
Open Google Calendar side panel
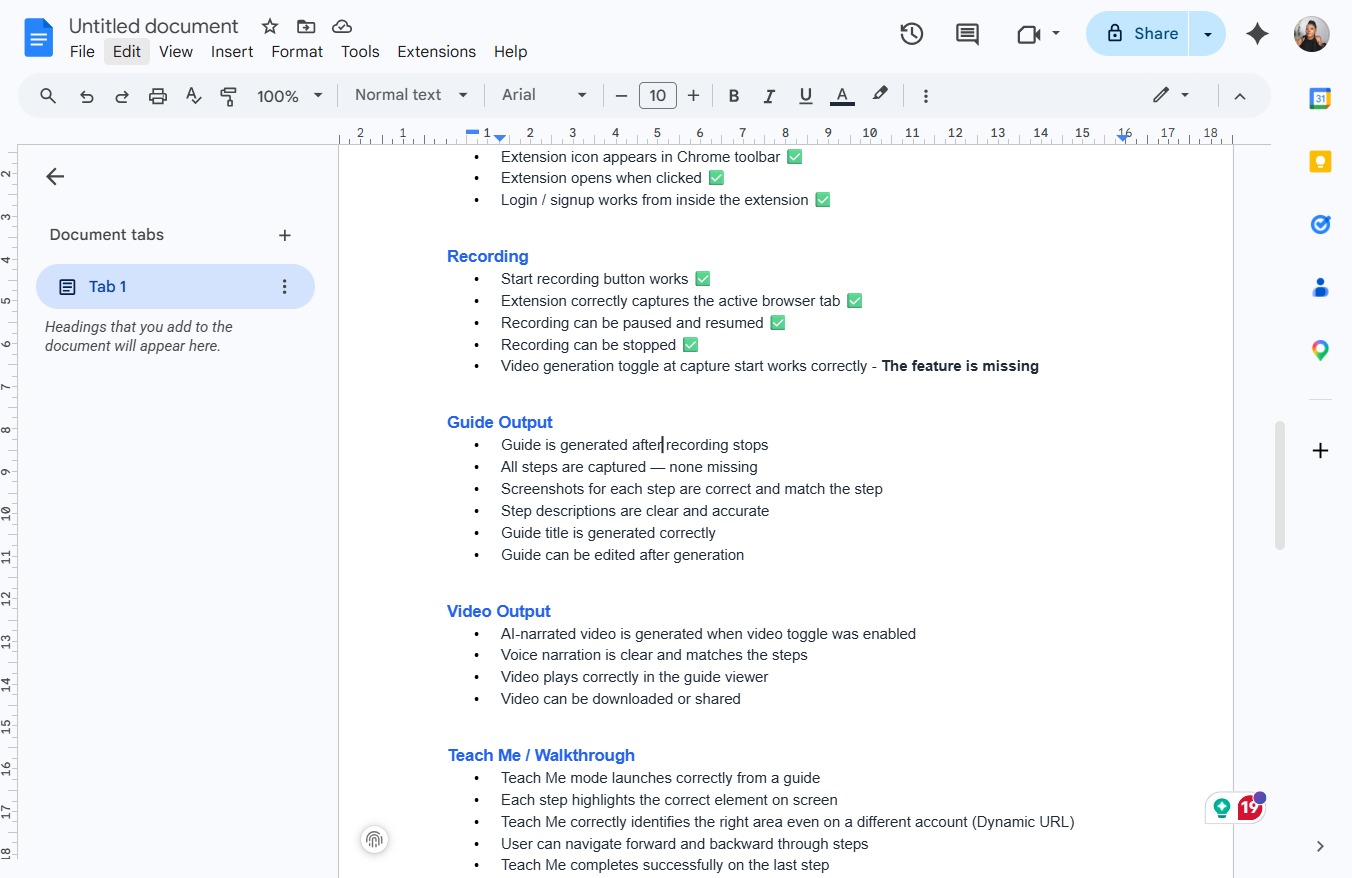click(x=1320, y=98)
